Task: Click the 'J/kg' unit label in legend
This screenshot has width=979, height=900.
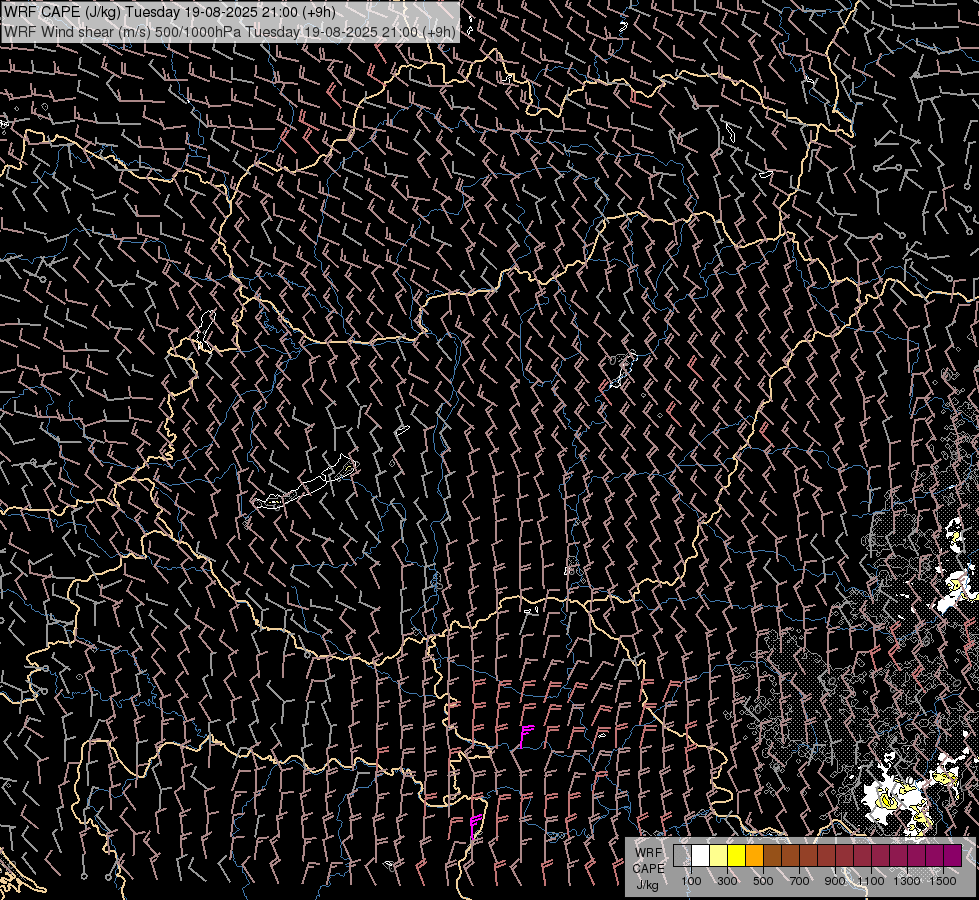Action: (647, 885)
